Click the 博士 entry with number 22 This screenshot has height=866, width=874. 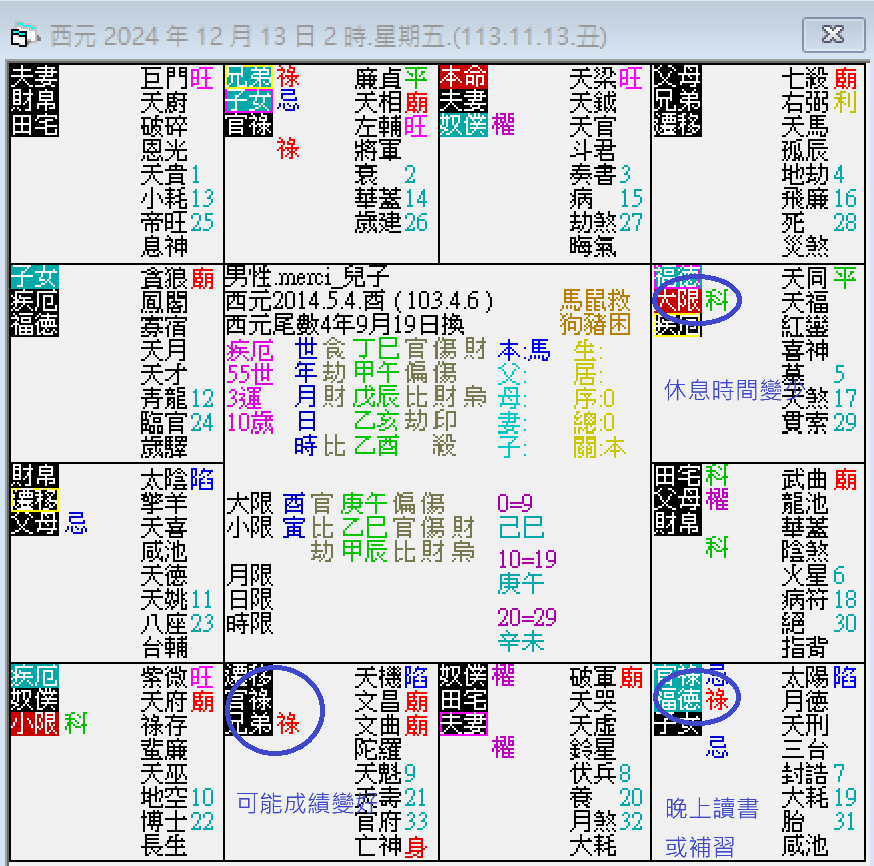pos(177,821)
